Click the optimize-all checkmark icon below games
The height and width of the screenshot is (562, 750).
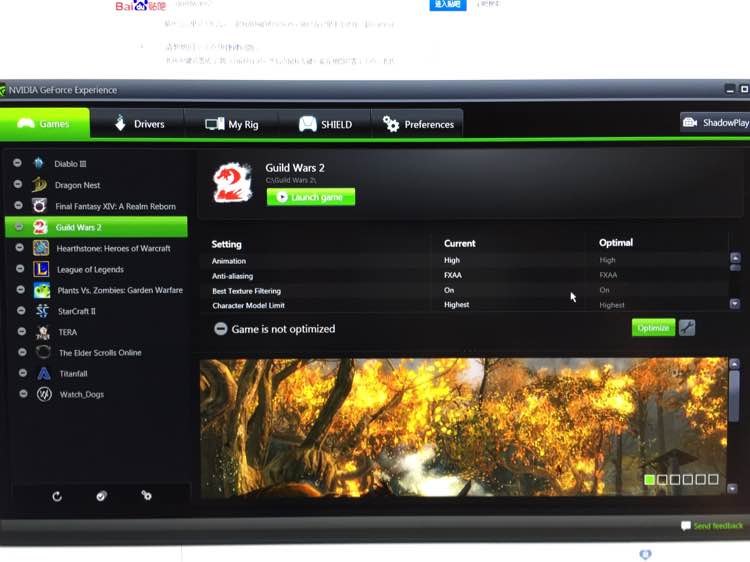coord(101,496)
